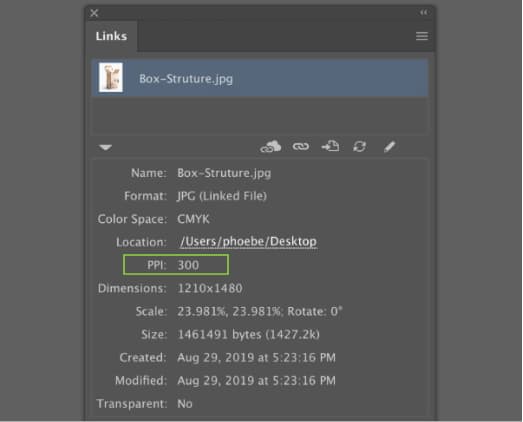Open the /Users/phoebe/Desktop location link
The height and width of the screenshot is (422, 523).
pyautogui.click(x=248, y=242)
